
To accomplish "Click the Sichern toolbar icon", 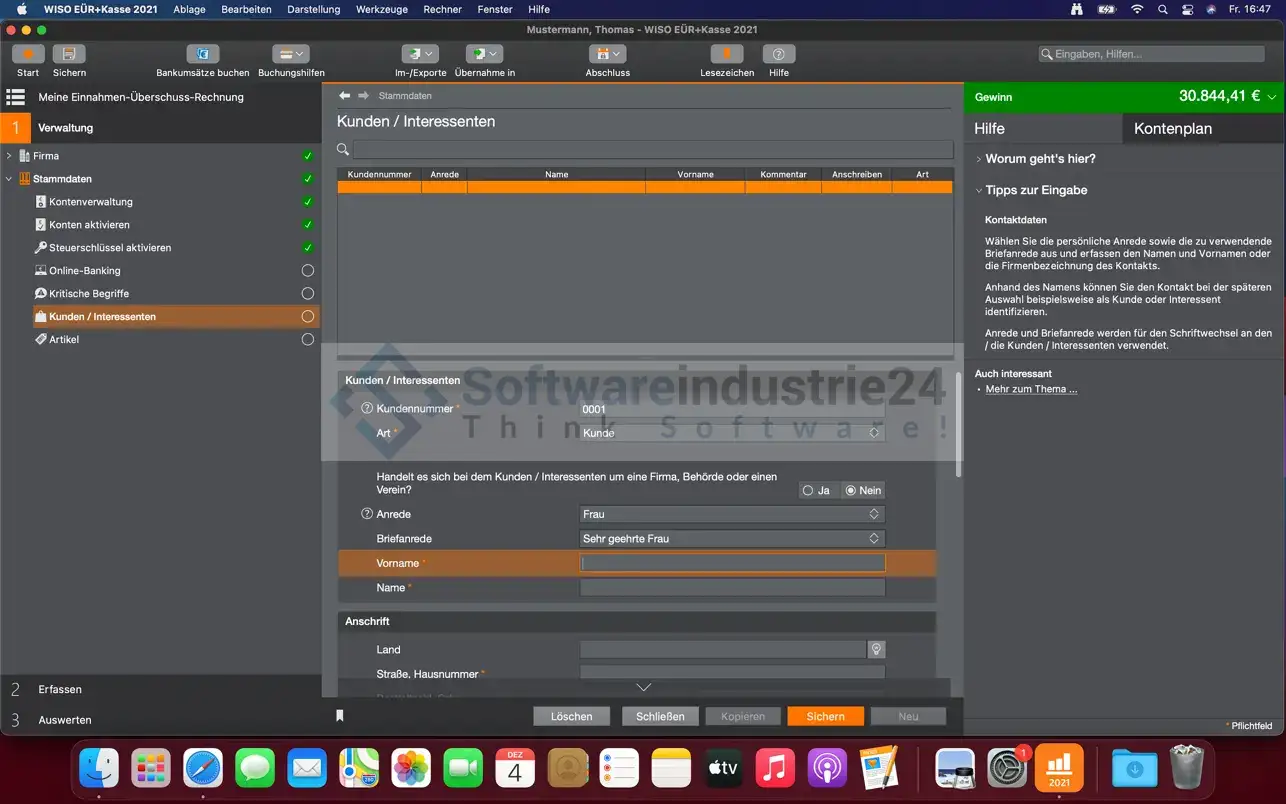I will tap(69, 54).
